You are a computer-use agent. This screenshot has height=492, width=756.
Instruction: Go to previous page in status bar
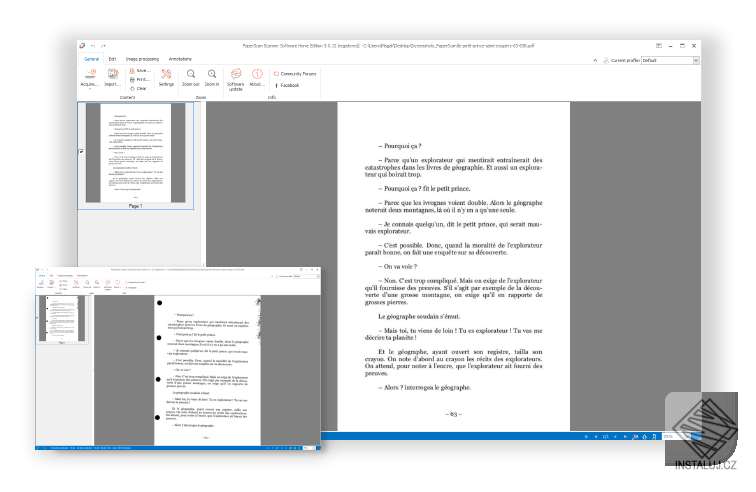pyautogui.click(x=596, y=437)
